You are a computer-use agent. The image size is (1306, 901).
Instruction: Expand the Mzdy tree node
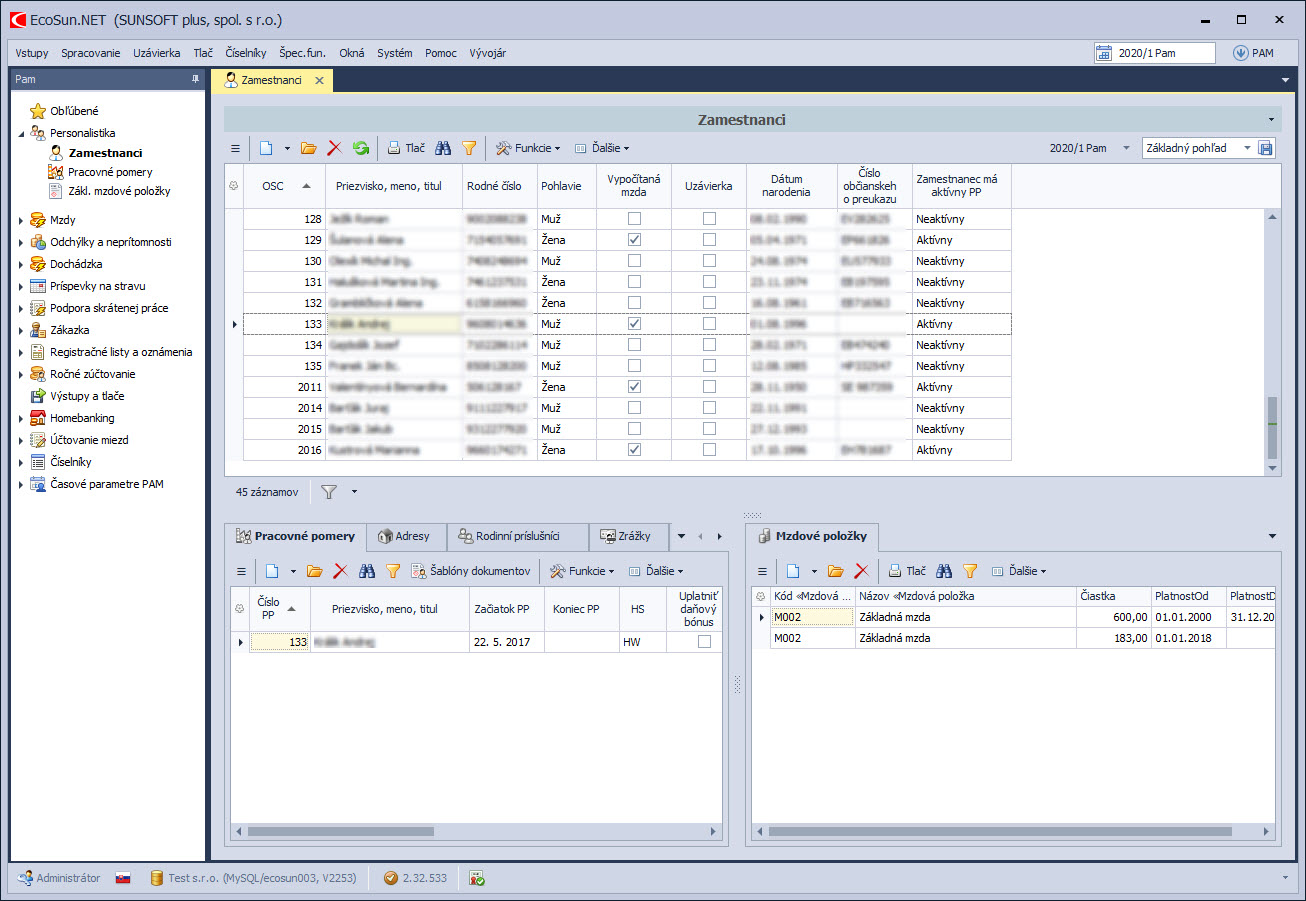(x=21, y=220)
